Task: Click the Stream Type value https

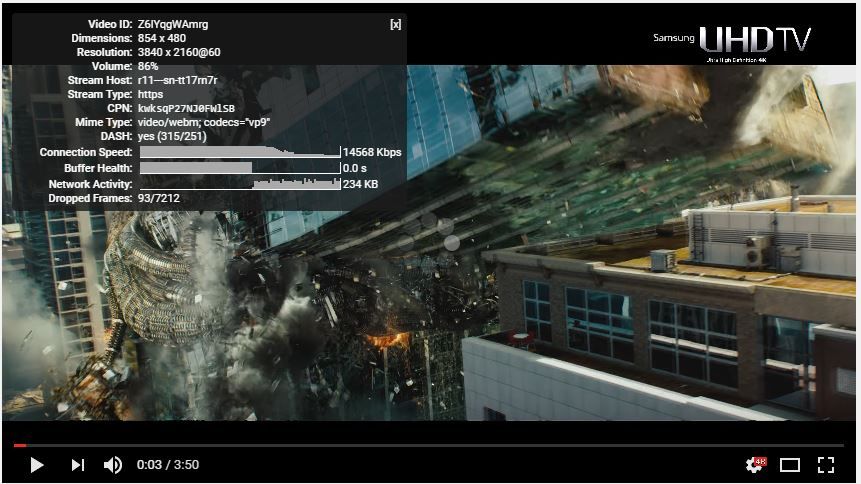Action: [150, 94]
